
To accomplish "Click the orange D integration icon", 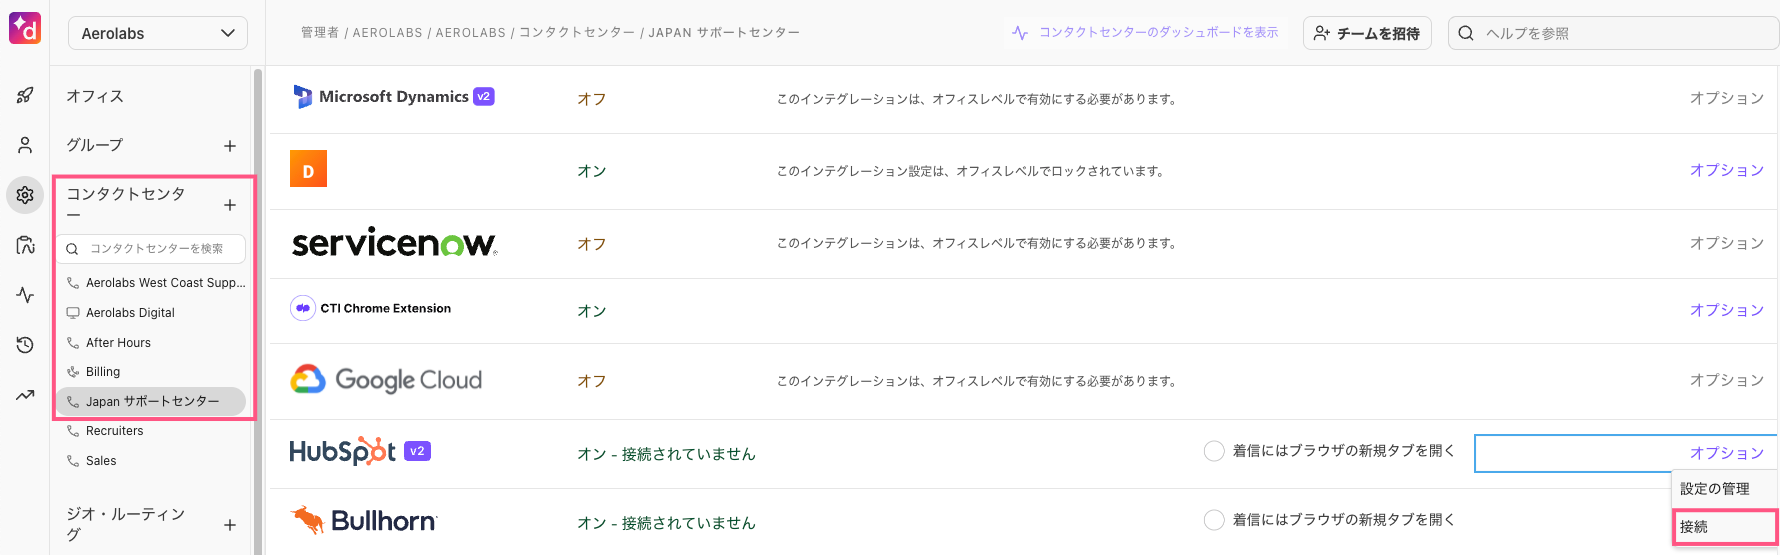I will click(308, 169).
